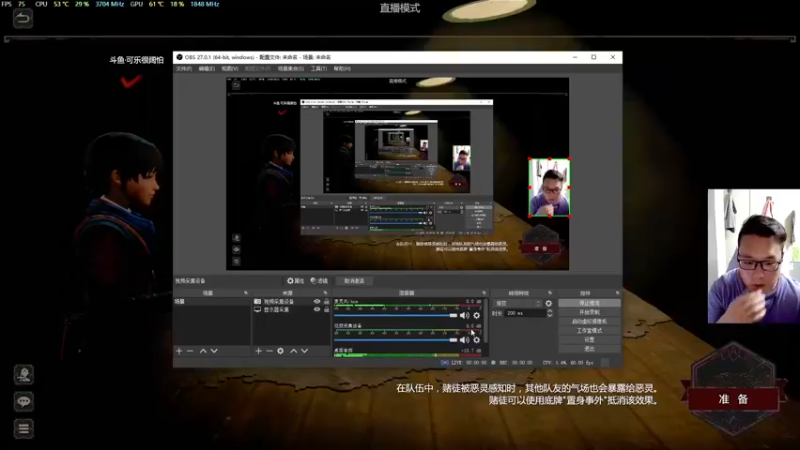Mute the 麦克风/Aux speaker icon
The height and width of the screenshot is (450, 800).
point(464,315)
